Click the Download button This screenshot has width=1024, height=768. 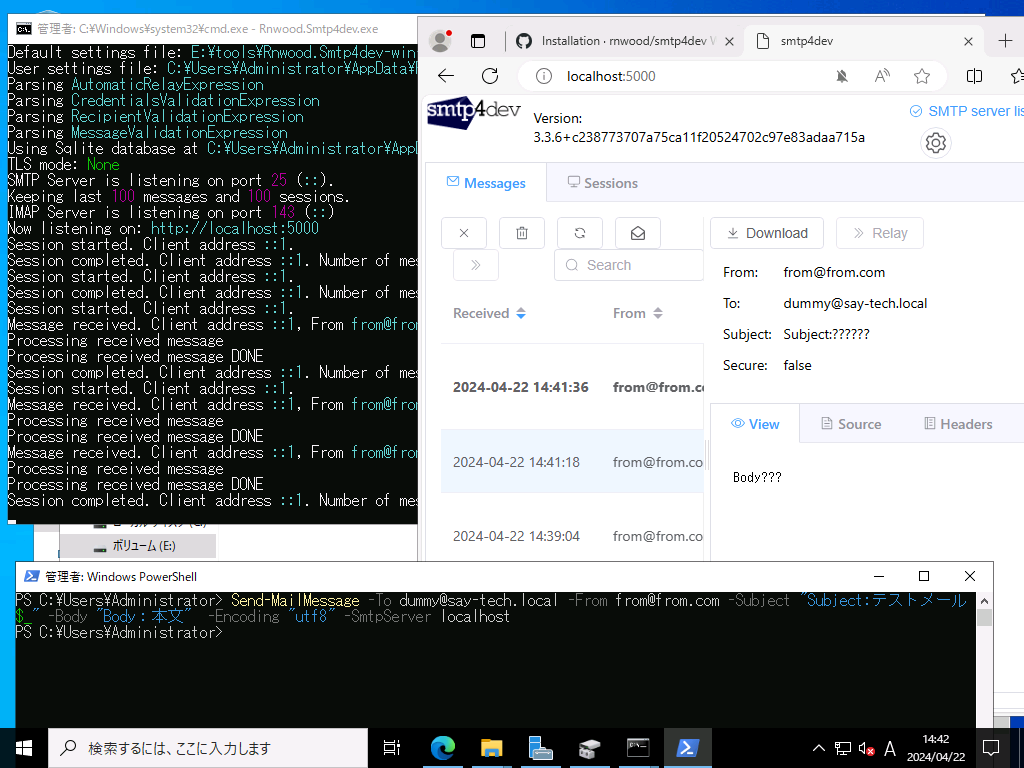(x=767, y=233)
